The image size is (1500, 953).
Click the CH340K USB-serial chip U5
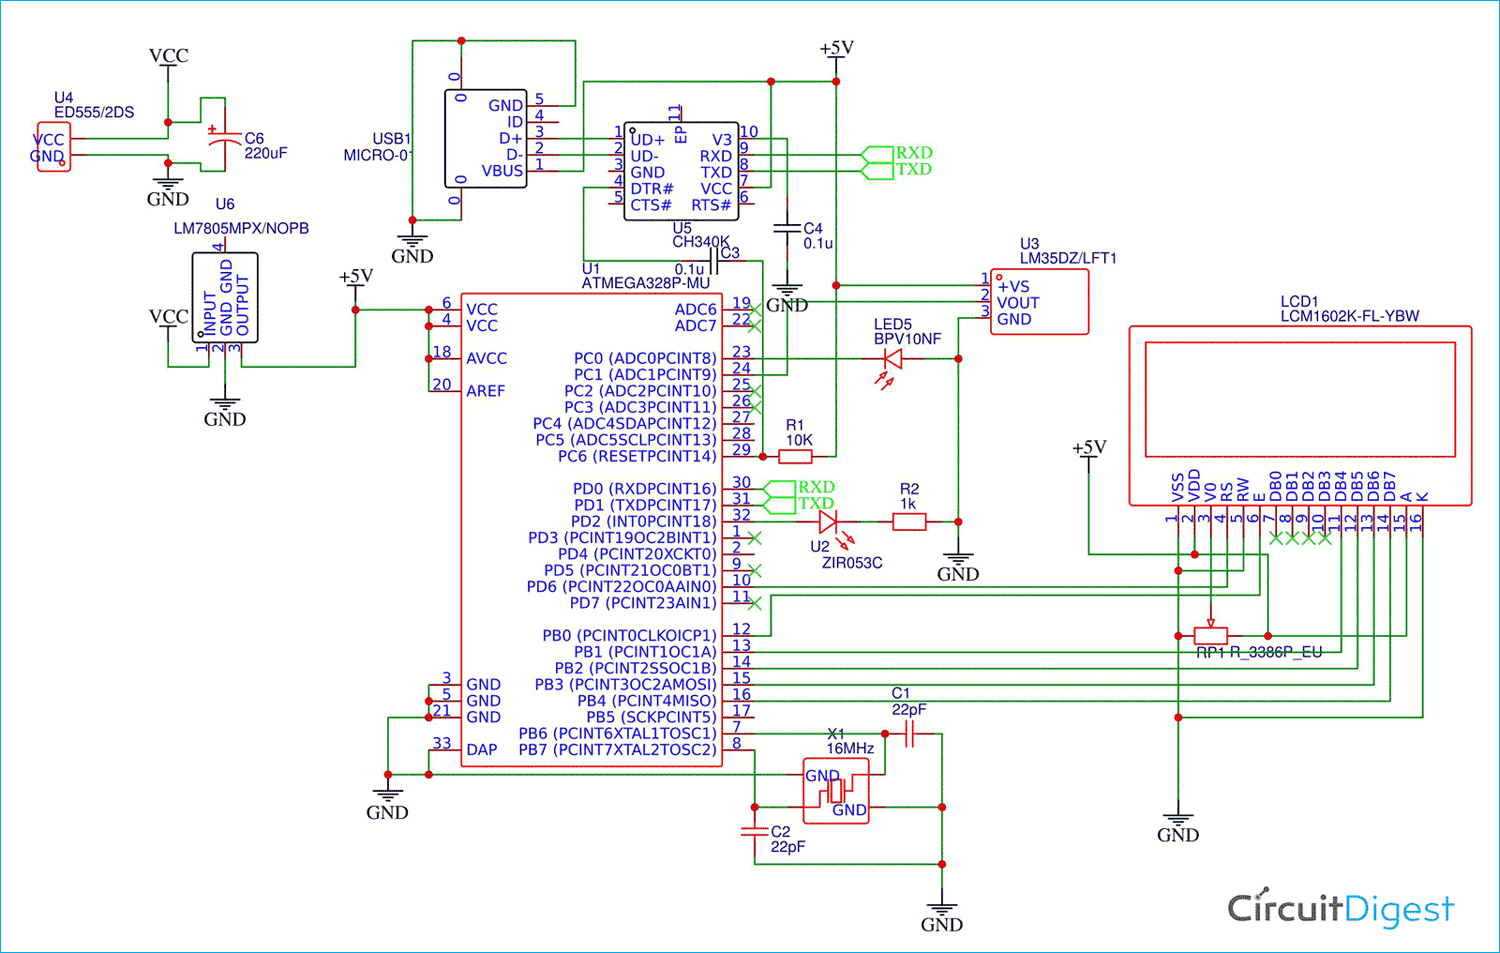coord(680,170)
